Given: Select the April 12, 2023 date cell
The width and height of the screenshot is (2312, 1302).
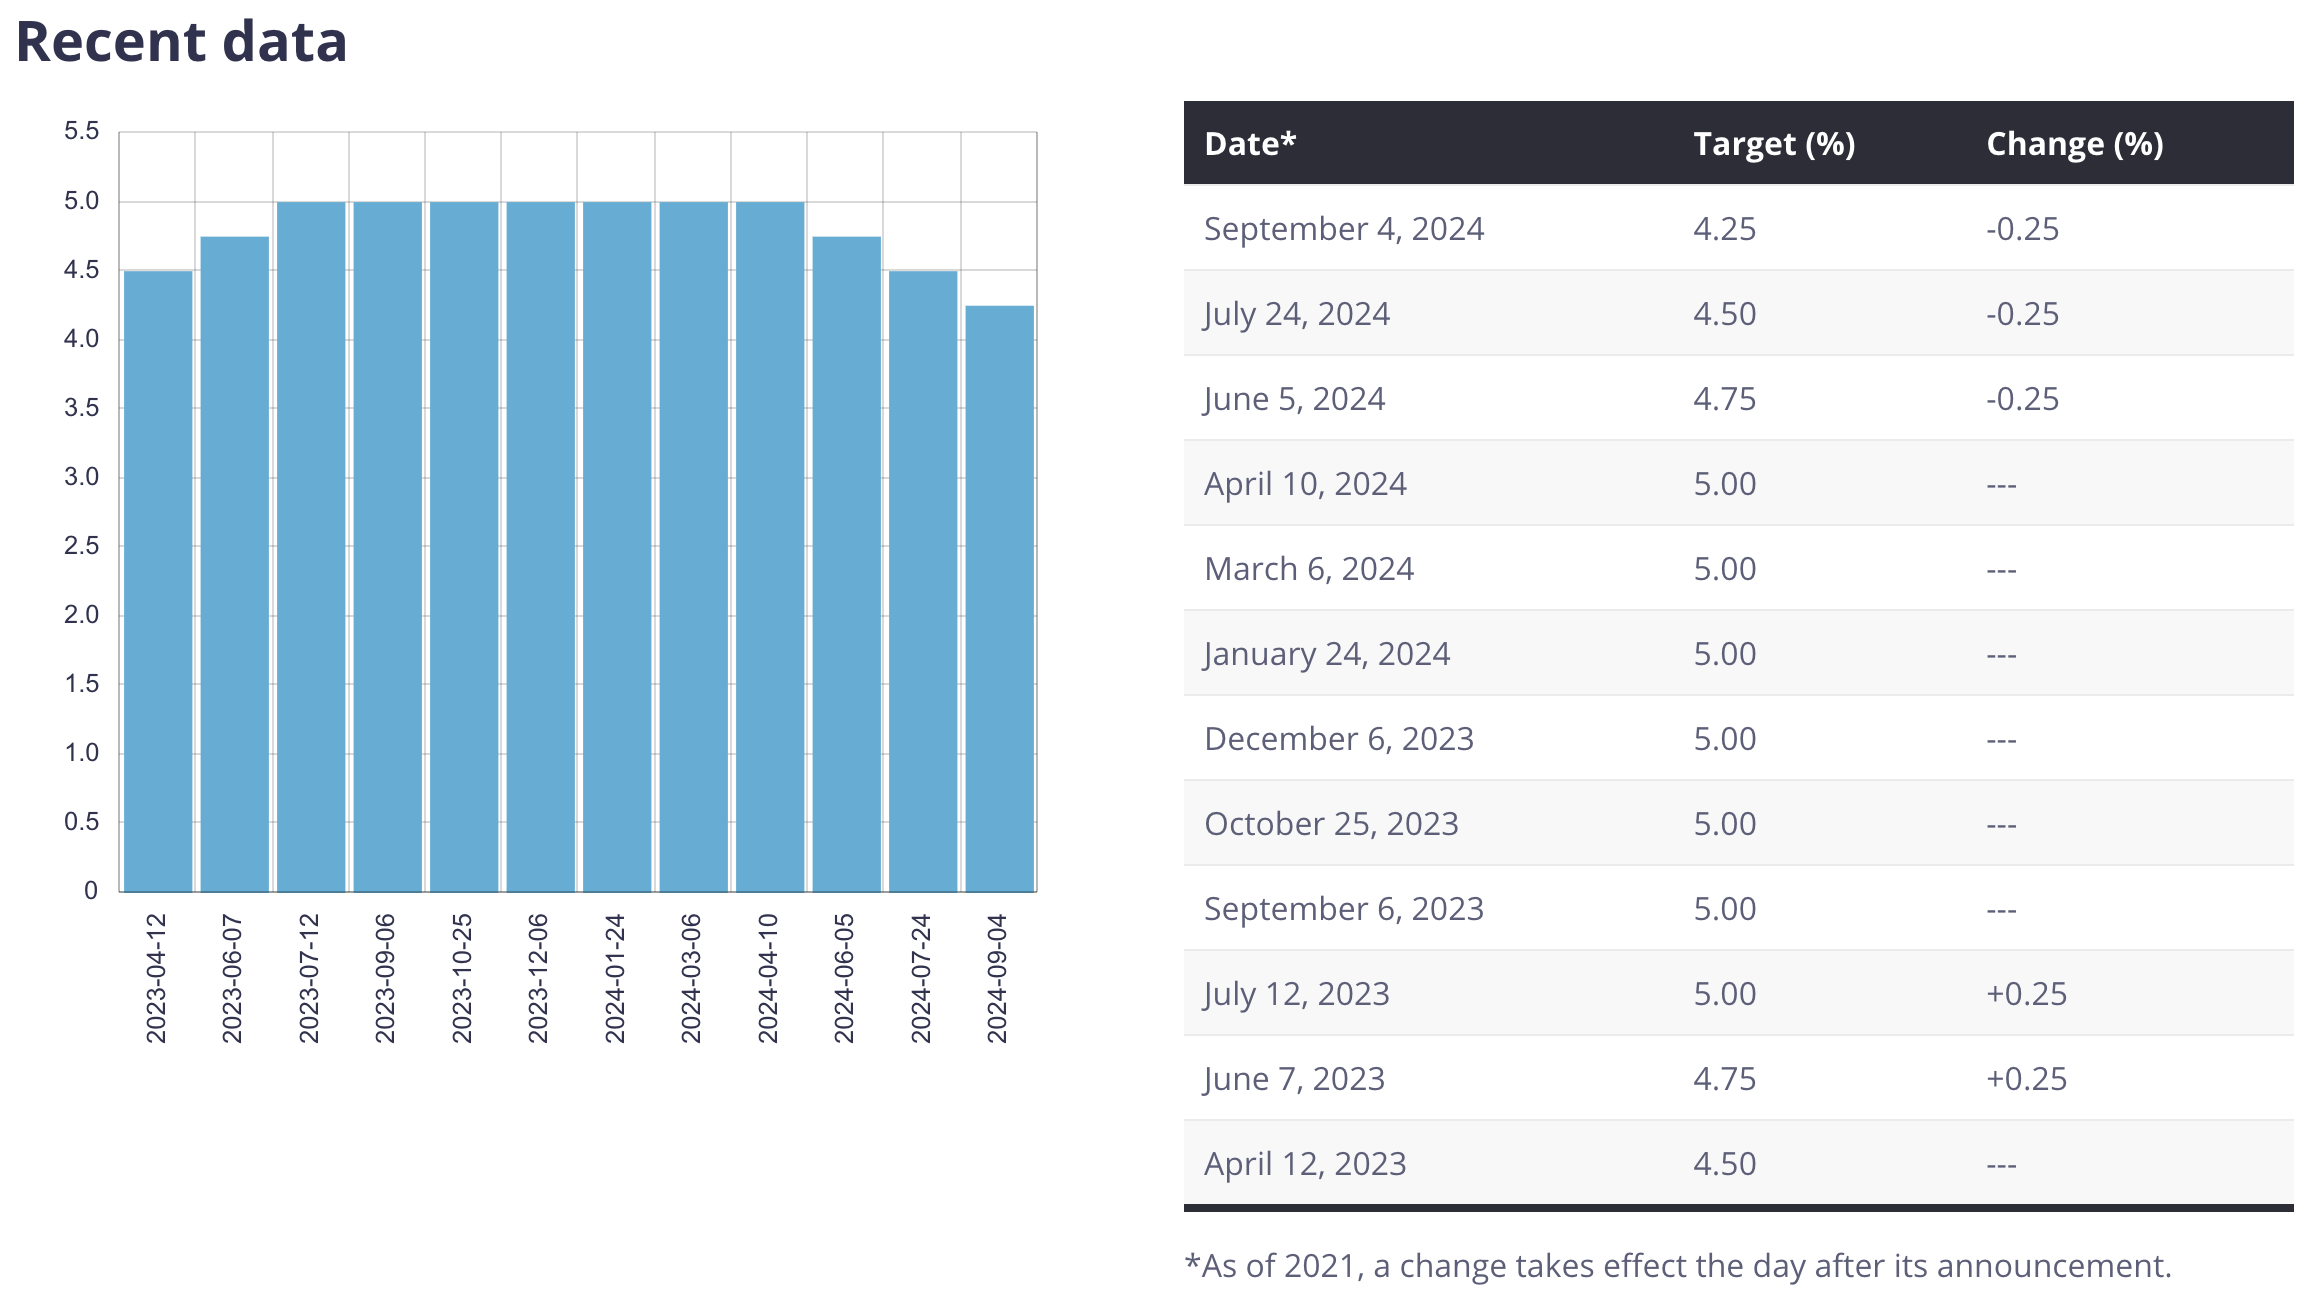Looking at the screenshot, I should coord(1304,1164).
